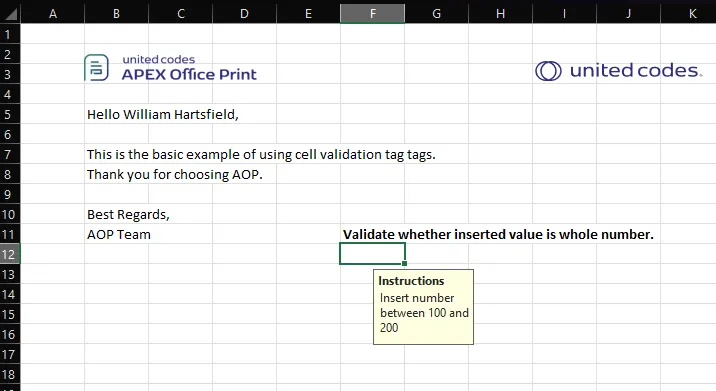This screenshot has height=391, width=716.
Task: Select row 15 header
Action: point(10,314)
